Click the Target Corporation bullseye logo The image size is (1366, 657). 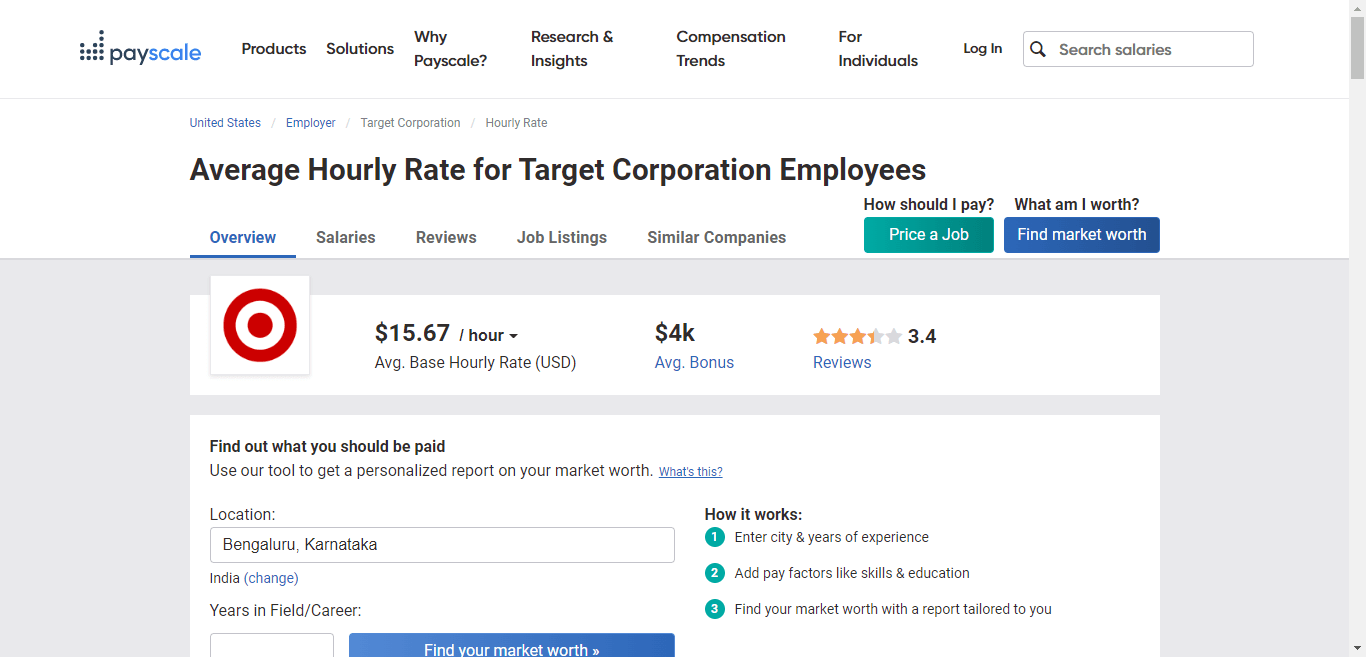click(x=260, y=325)
